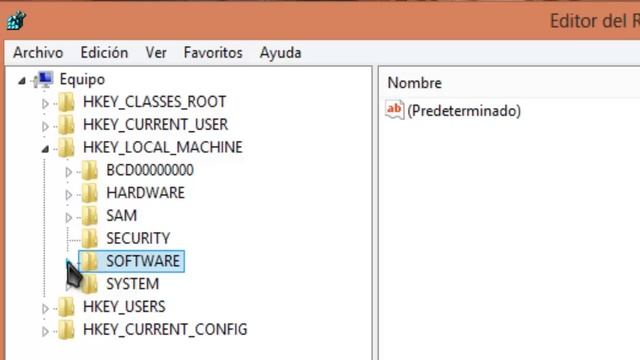Select the HARDWARE key label
Image resolution: width=640 pixels, height=360 pixels.
pyautogui.click(x=145, y=193)
